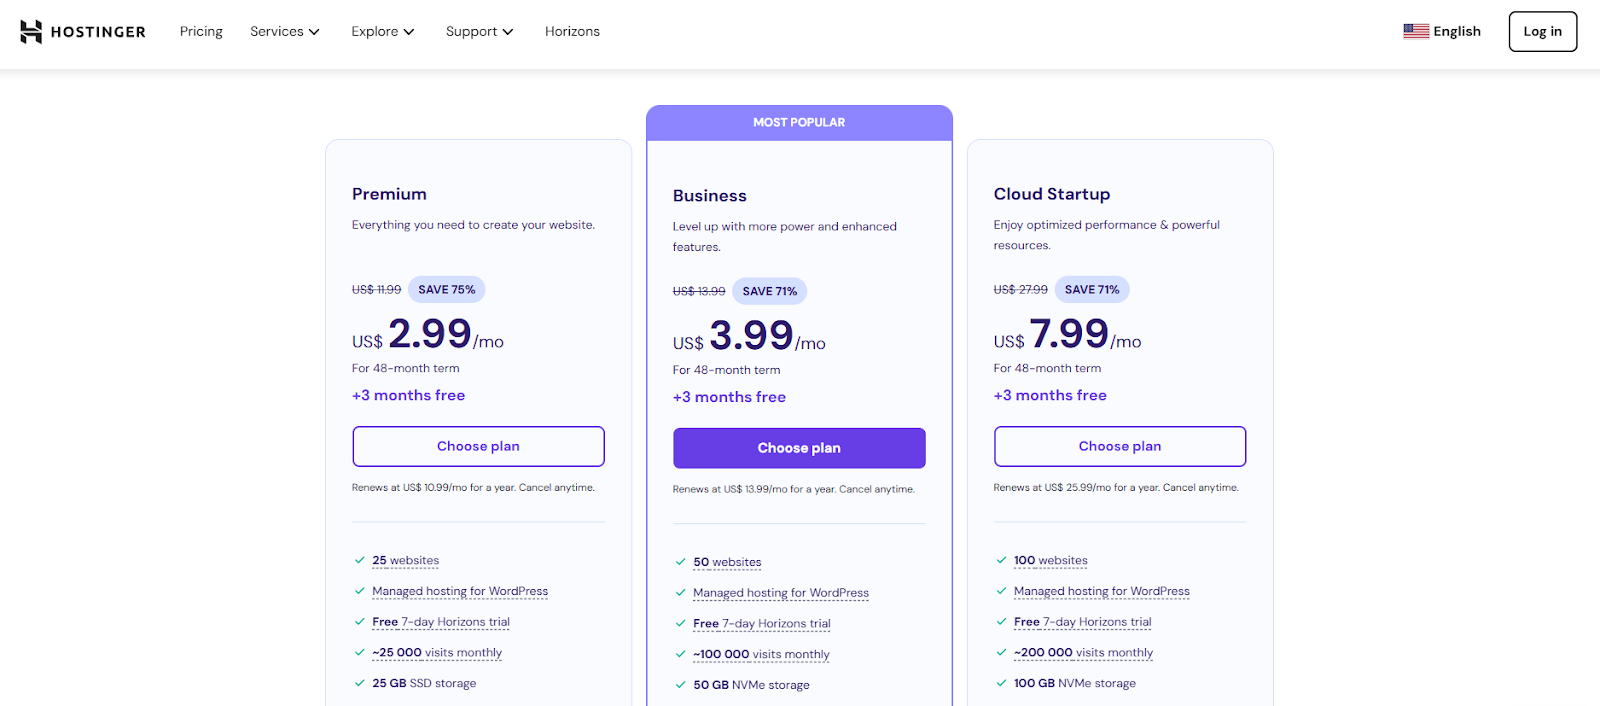This screenshot has height=706, width=1600.
Task: Click '100 GB NVMe storage' feature
Action: (x=1075, y=684)
